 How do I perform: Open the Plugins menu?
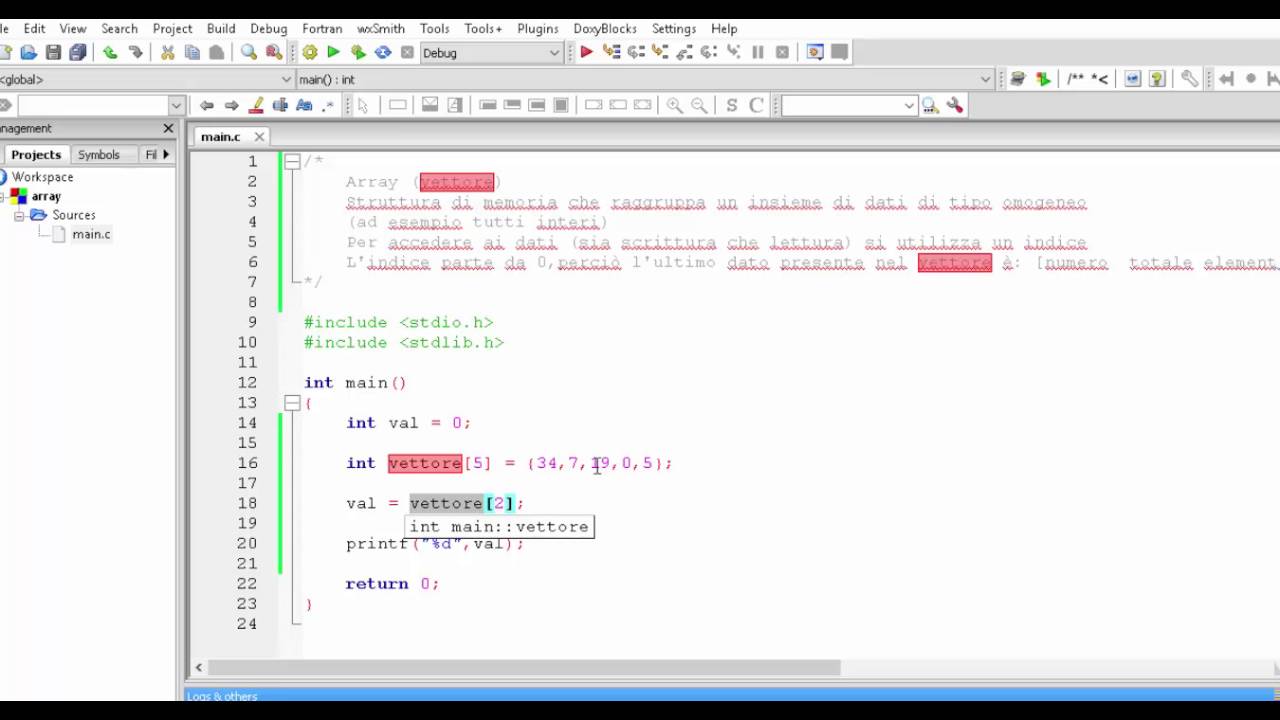(x=538, y=29)
